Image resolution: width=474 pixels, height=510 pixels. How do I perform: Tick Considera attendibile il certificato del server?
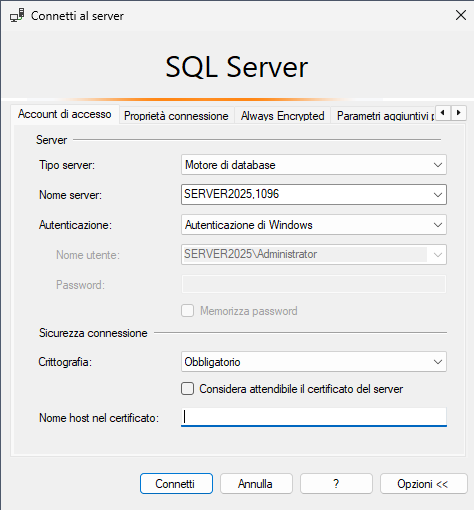click(x=188, y=389)
